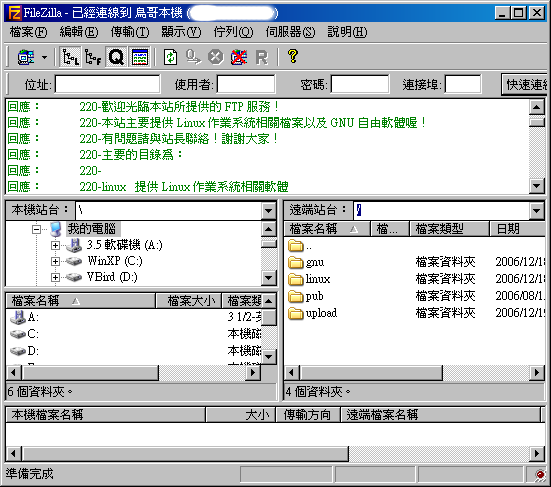The width and height of the screenshot is (551, 487).
Task: Expand the 3.5 軟碟機 (A:) node
Action: (x=55, y=245)
